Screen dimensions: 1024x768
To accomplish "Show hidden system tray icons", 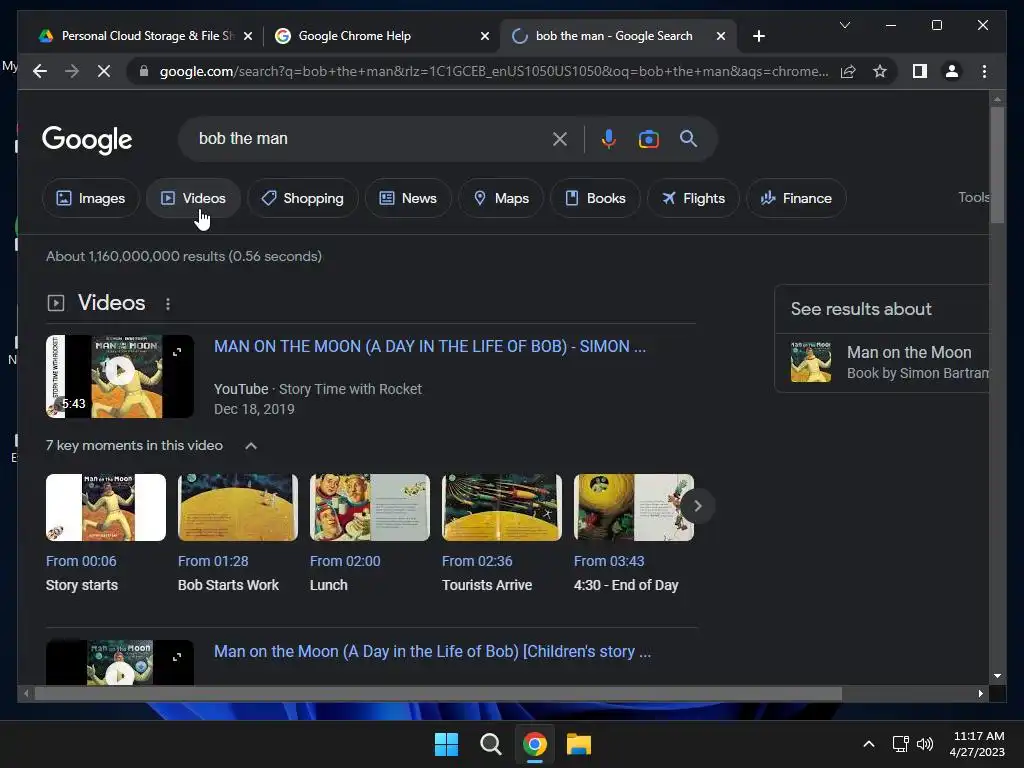I will pyautogui.click(x=869, y=744).
